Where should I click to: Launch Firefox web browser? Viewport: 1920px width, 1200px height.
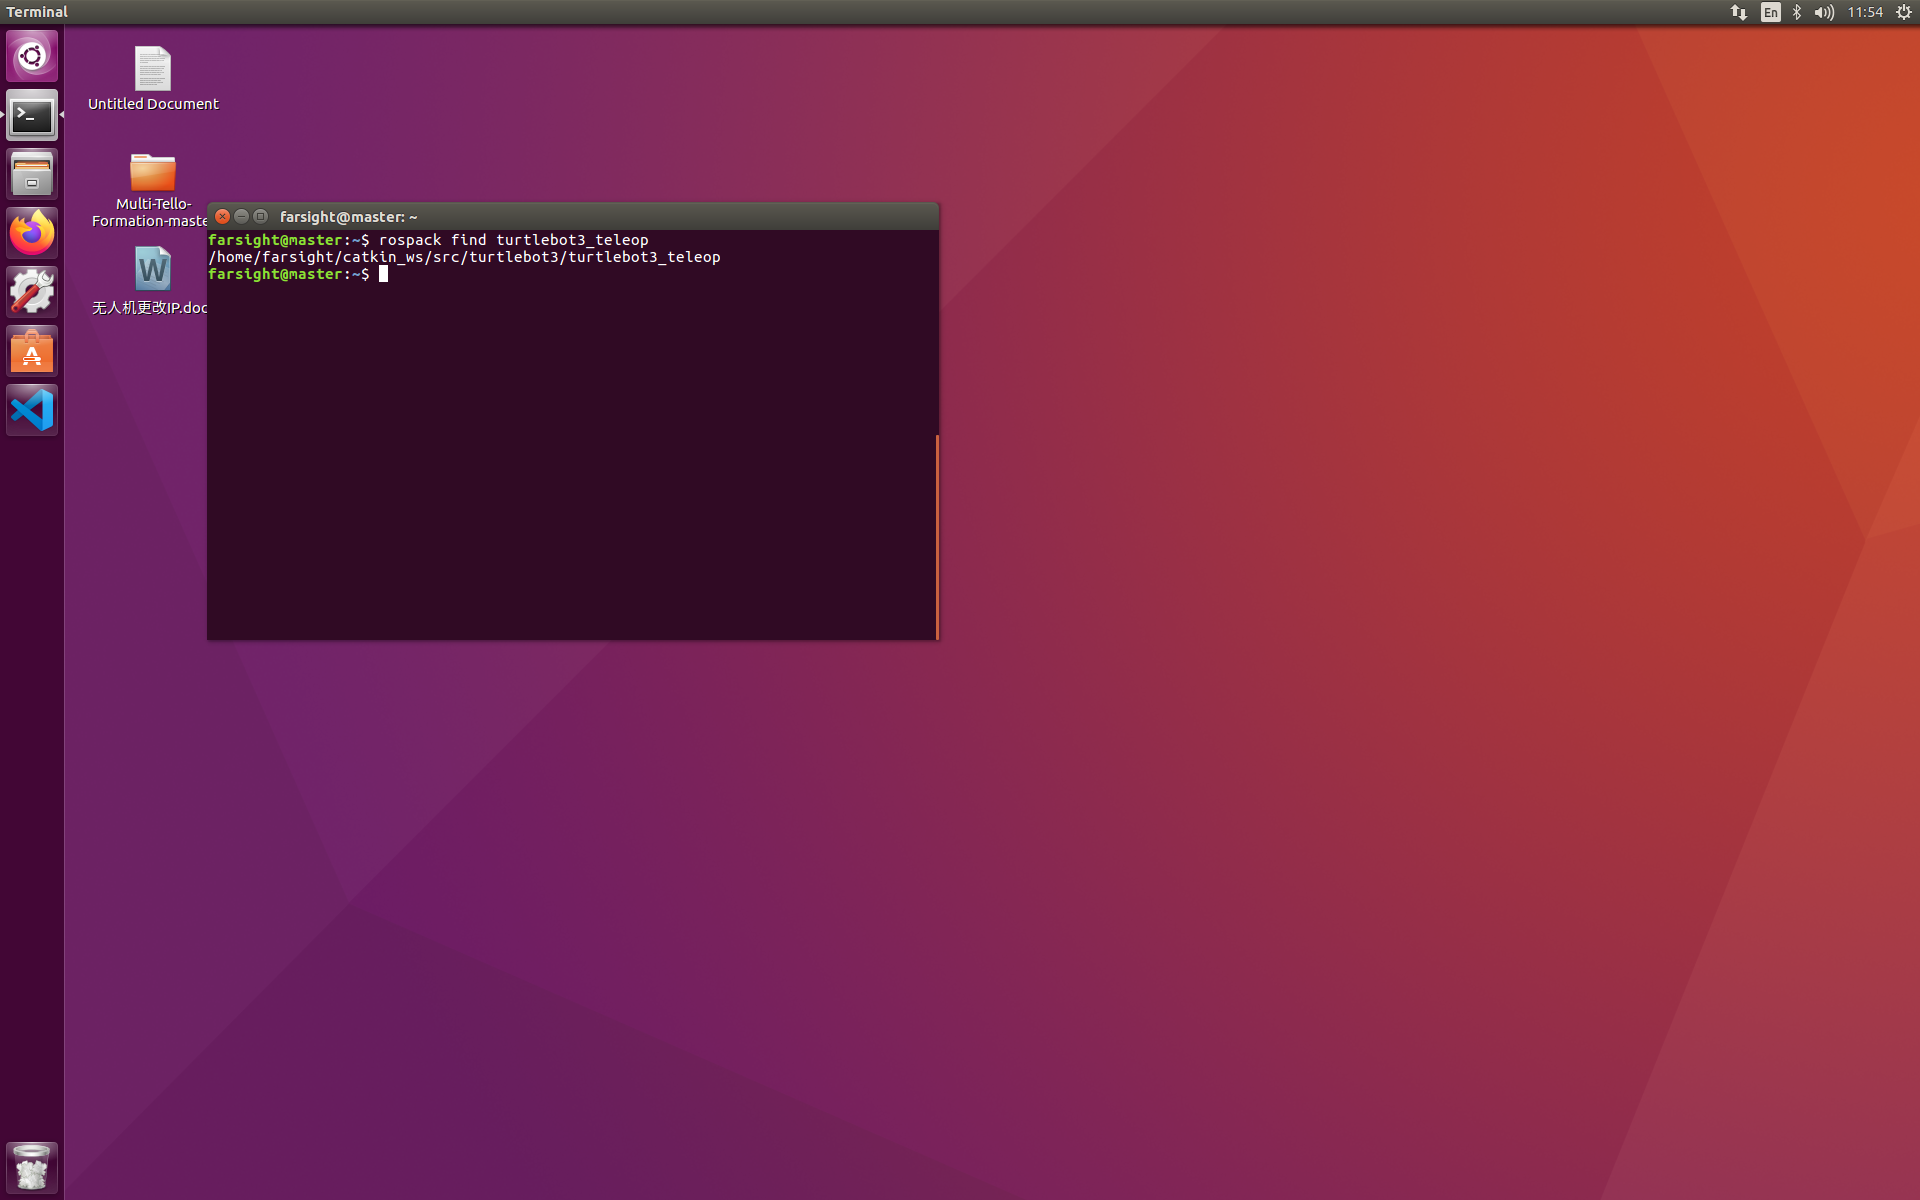pos(32,234)
